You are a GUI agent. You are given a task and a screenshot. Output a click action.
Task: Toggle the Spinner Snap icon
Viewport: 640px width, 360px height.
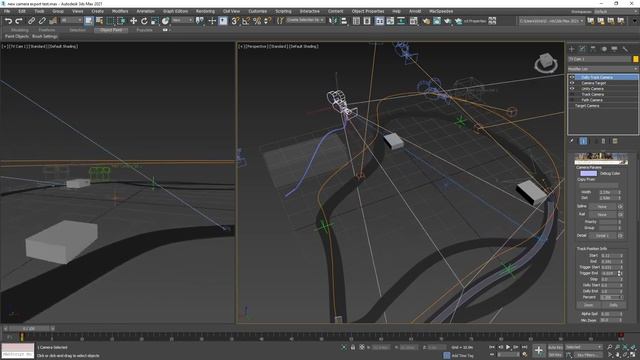pyautogui.click(x=267, y=20)
